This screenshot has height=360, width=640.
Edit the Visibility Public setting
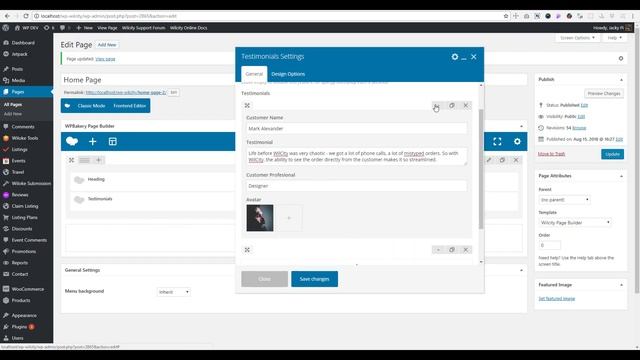click(x=581, y=117)
